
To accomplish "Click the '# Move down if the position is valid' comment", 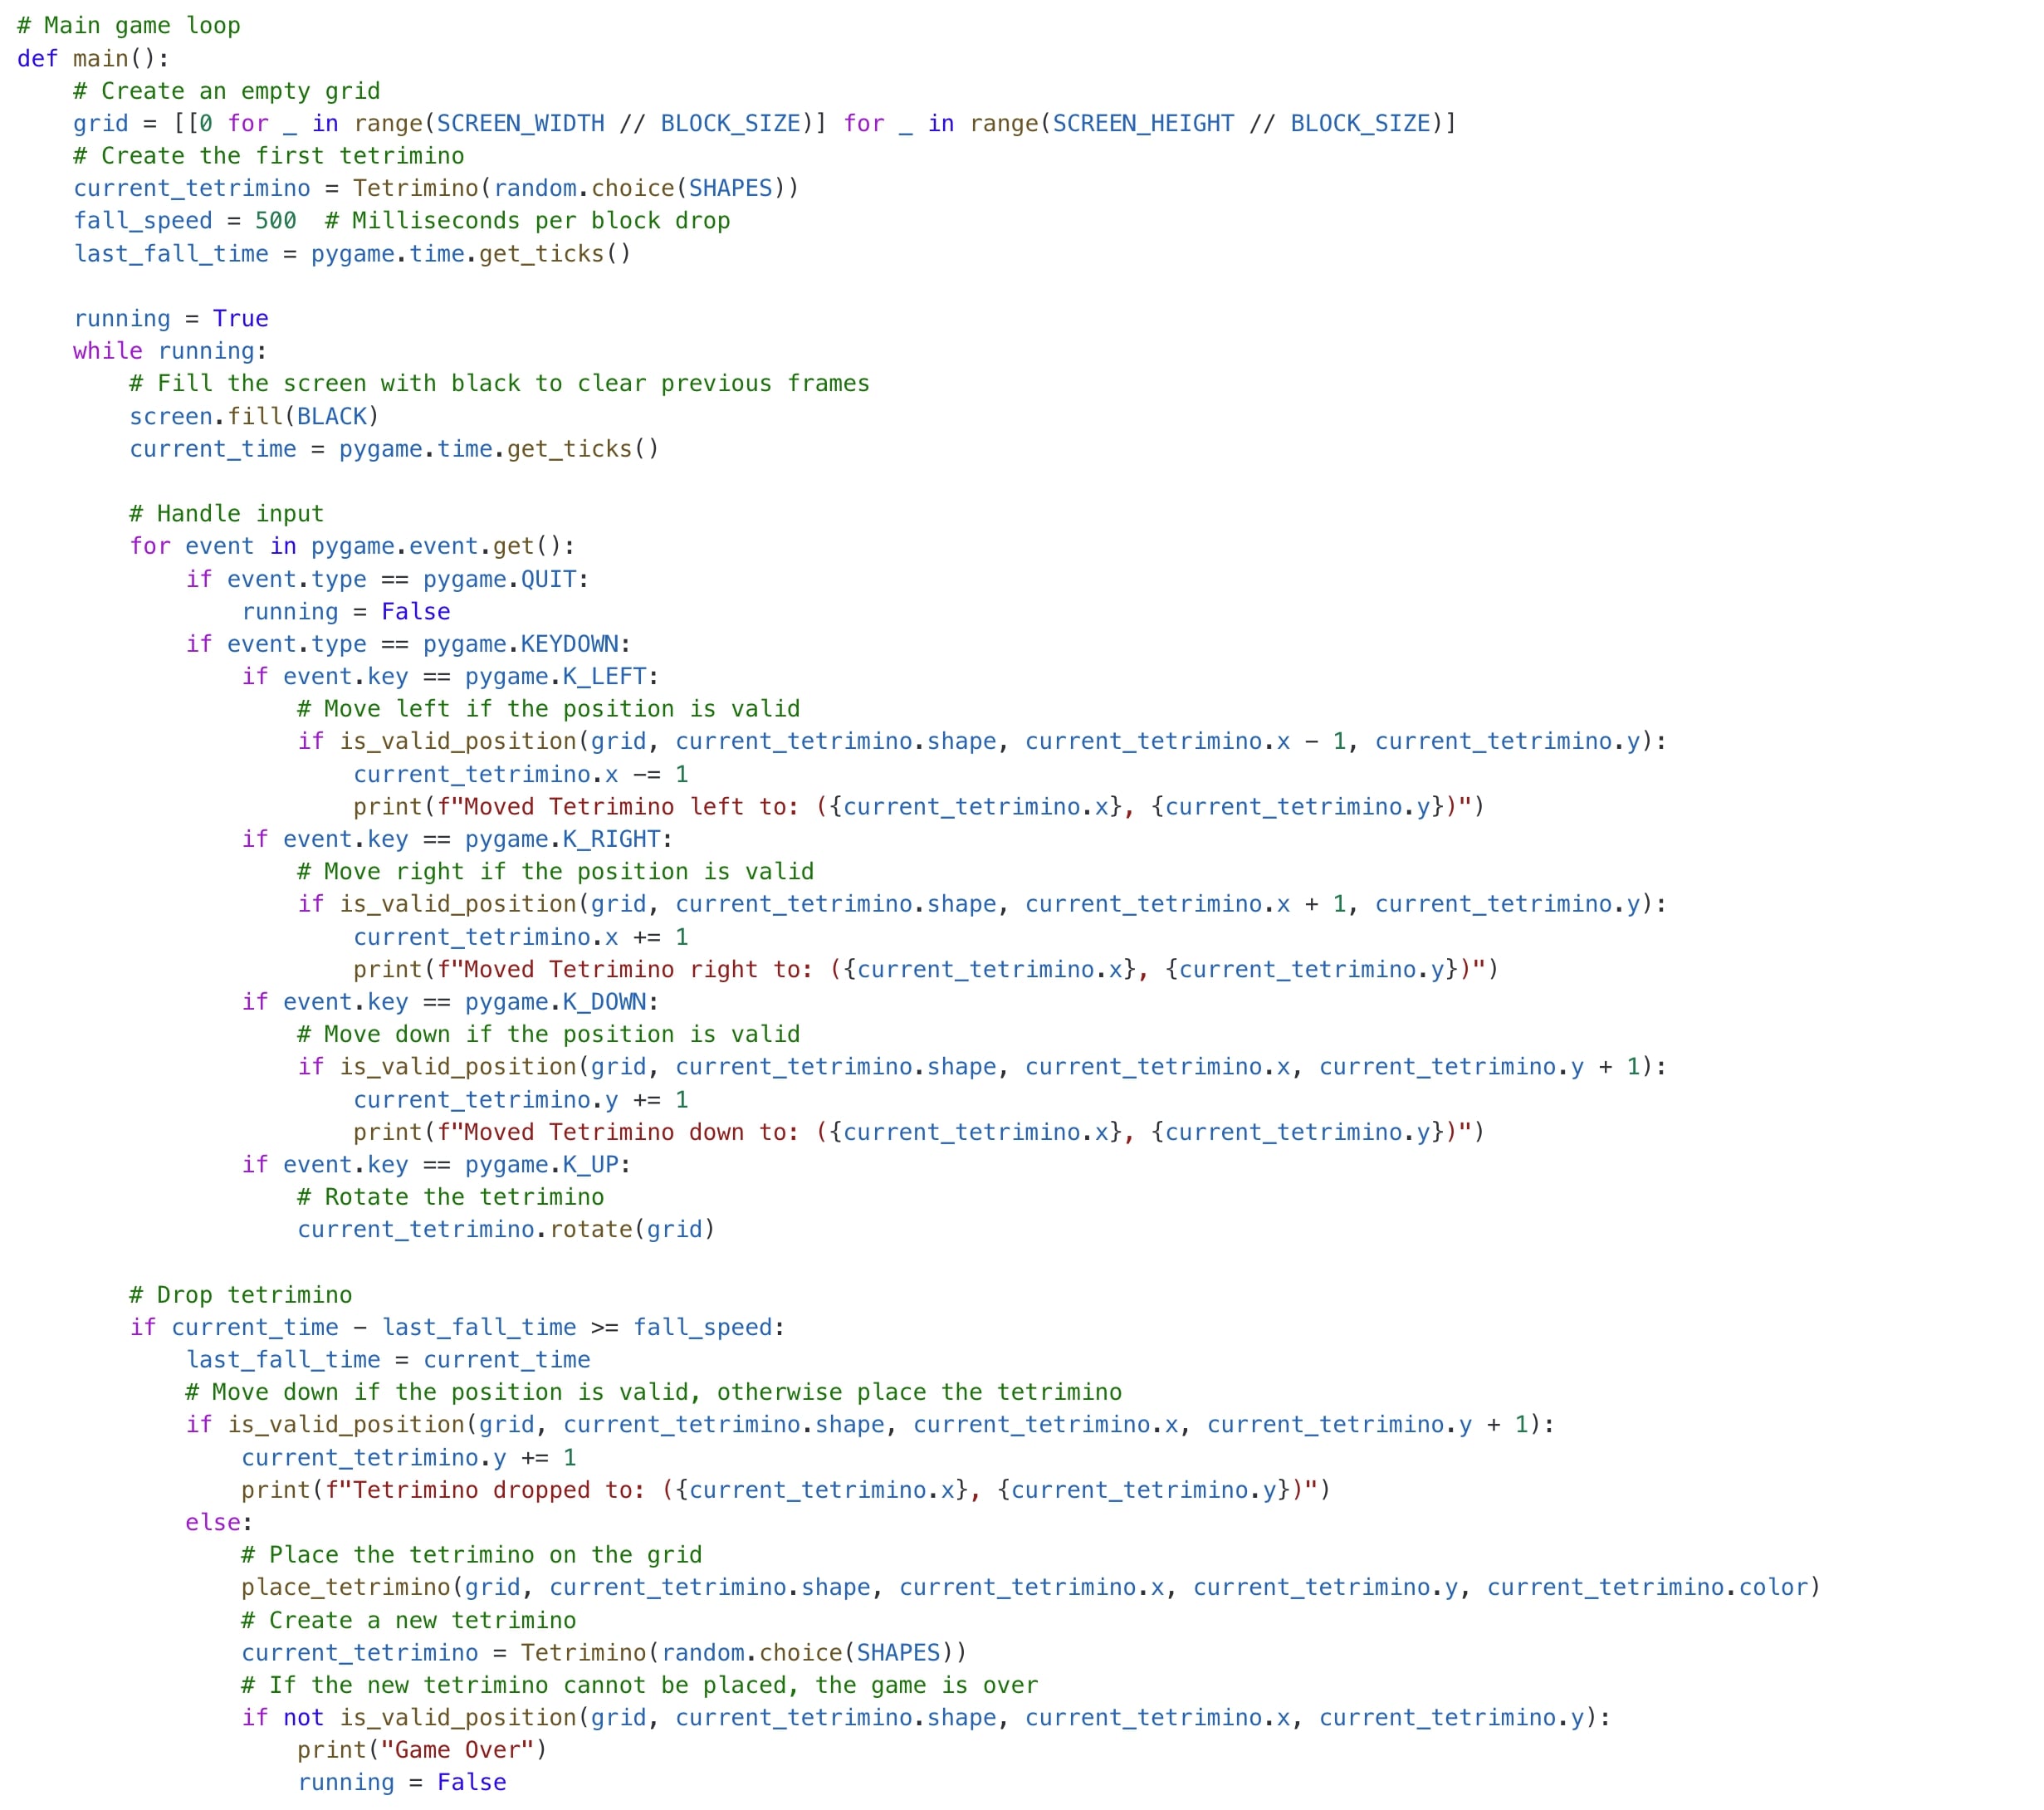I will [549, 1035].
